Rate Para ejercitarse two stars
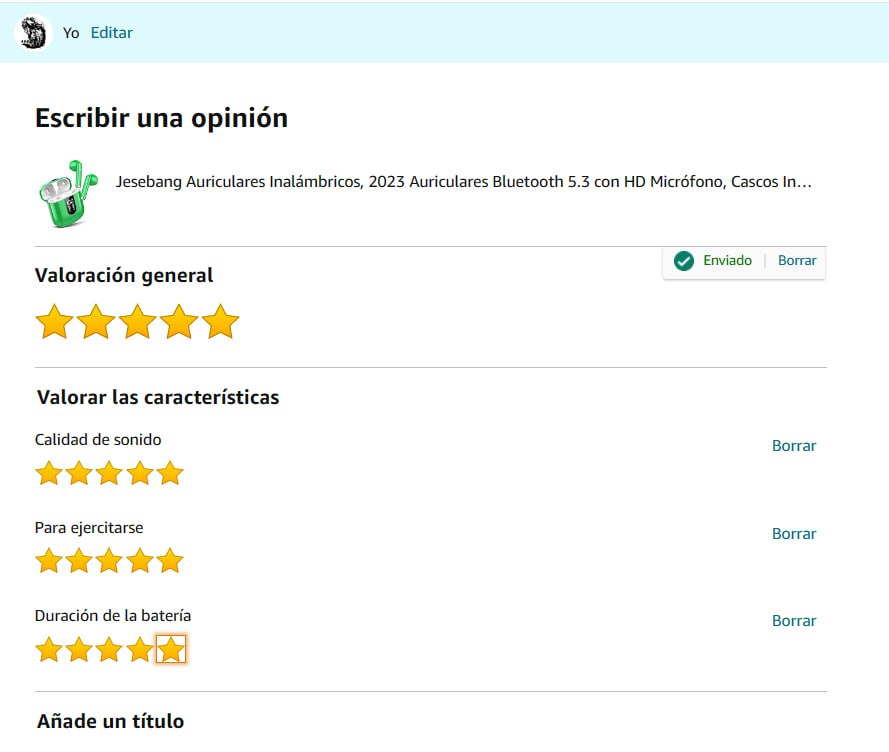The height and width of the screenshot is (752, 889). (79, 561)
